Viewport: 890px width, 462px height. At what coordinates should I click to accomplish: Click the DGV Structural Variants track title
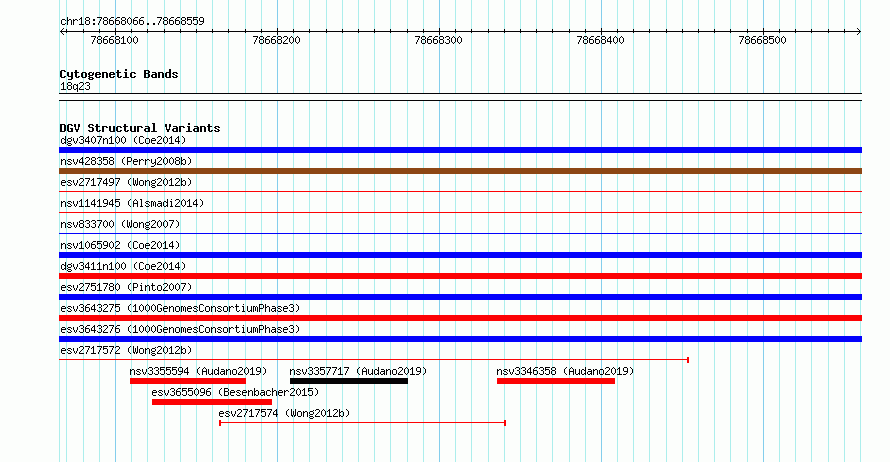(140, 128)
